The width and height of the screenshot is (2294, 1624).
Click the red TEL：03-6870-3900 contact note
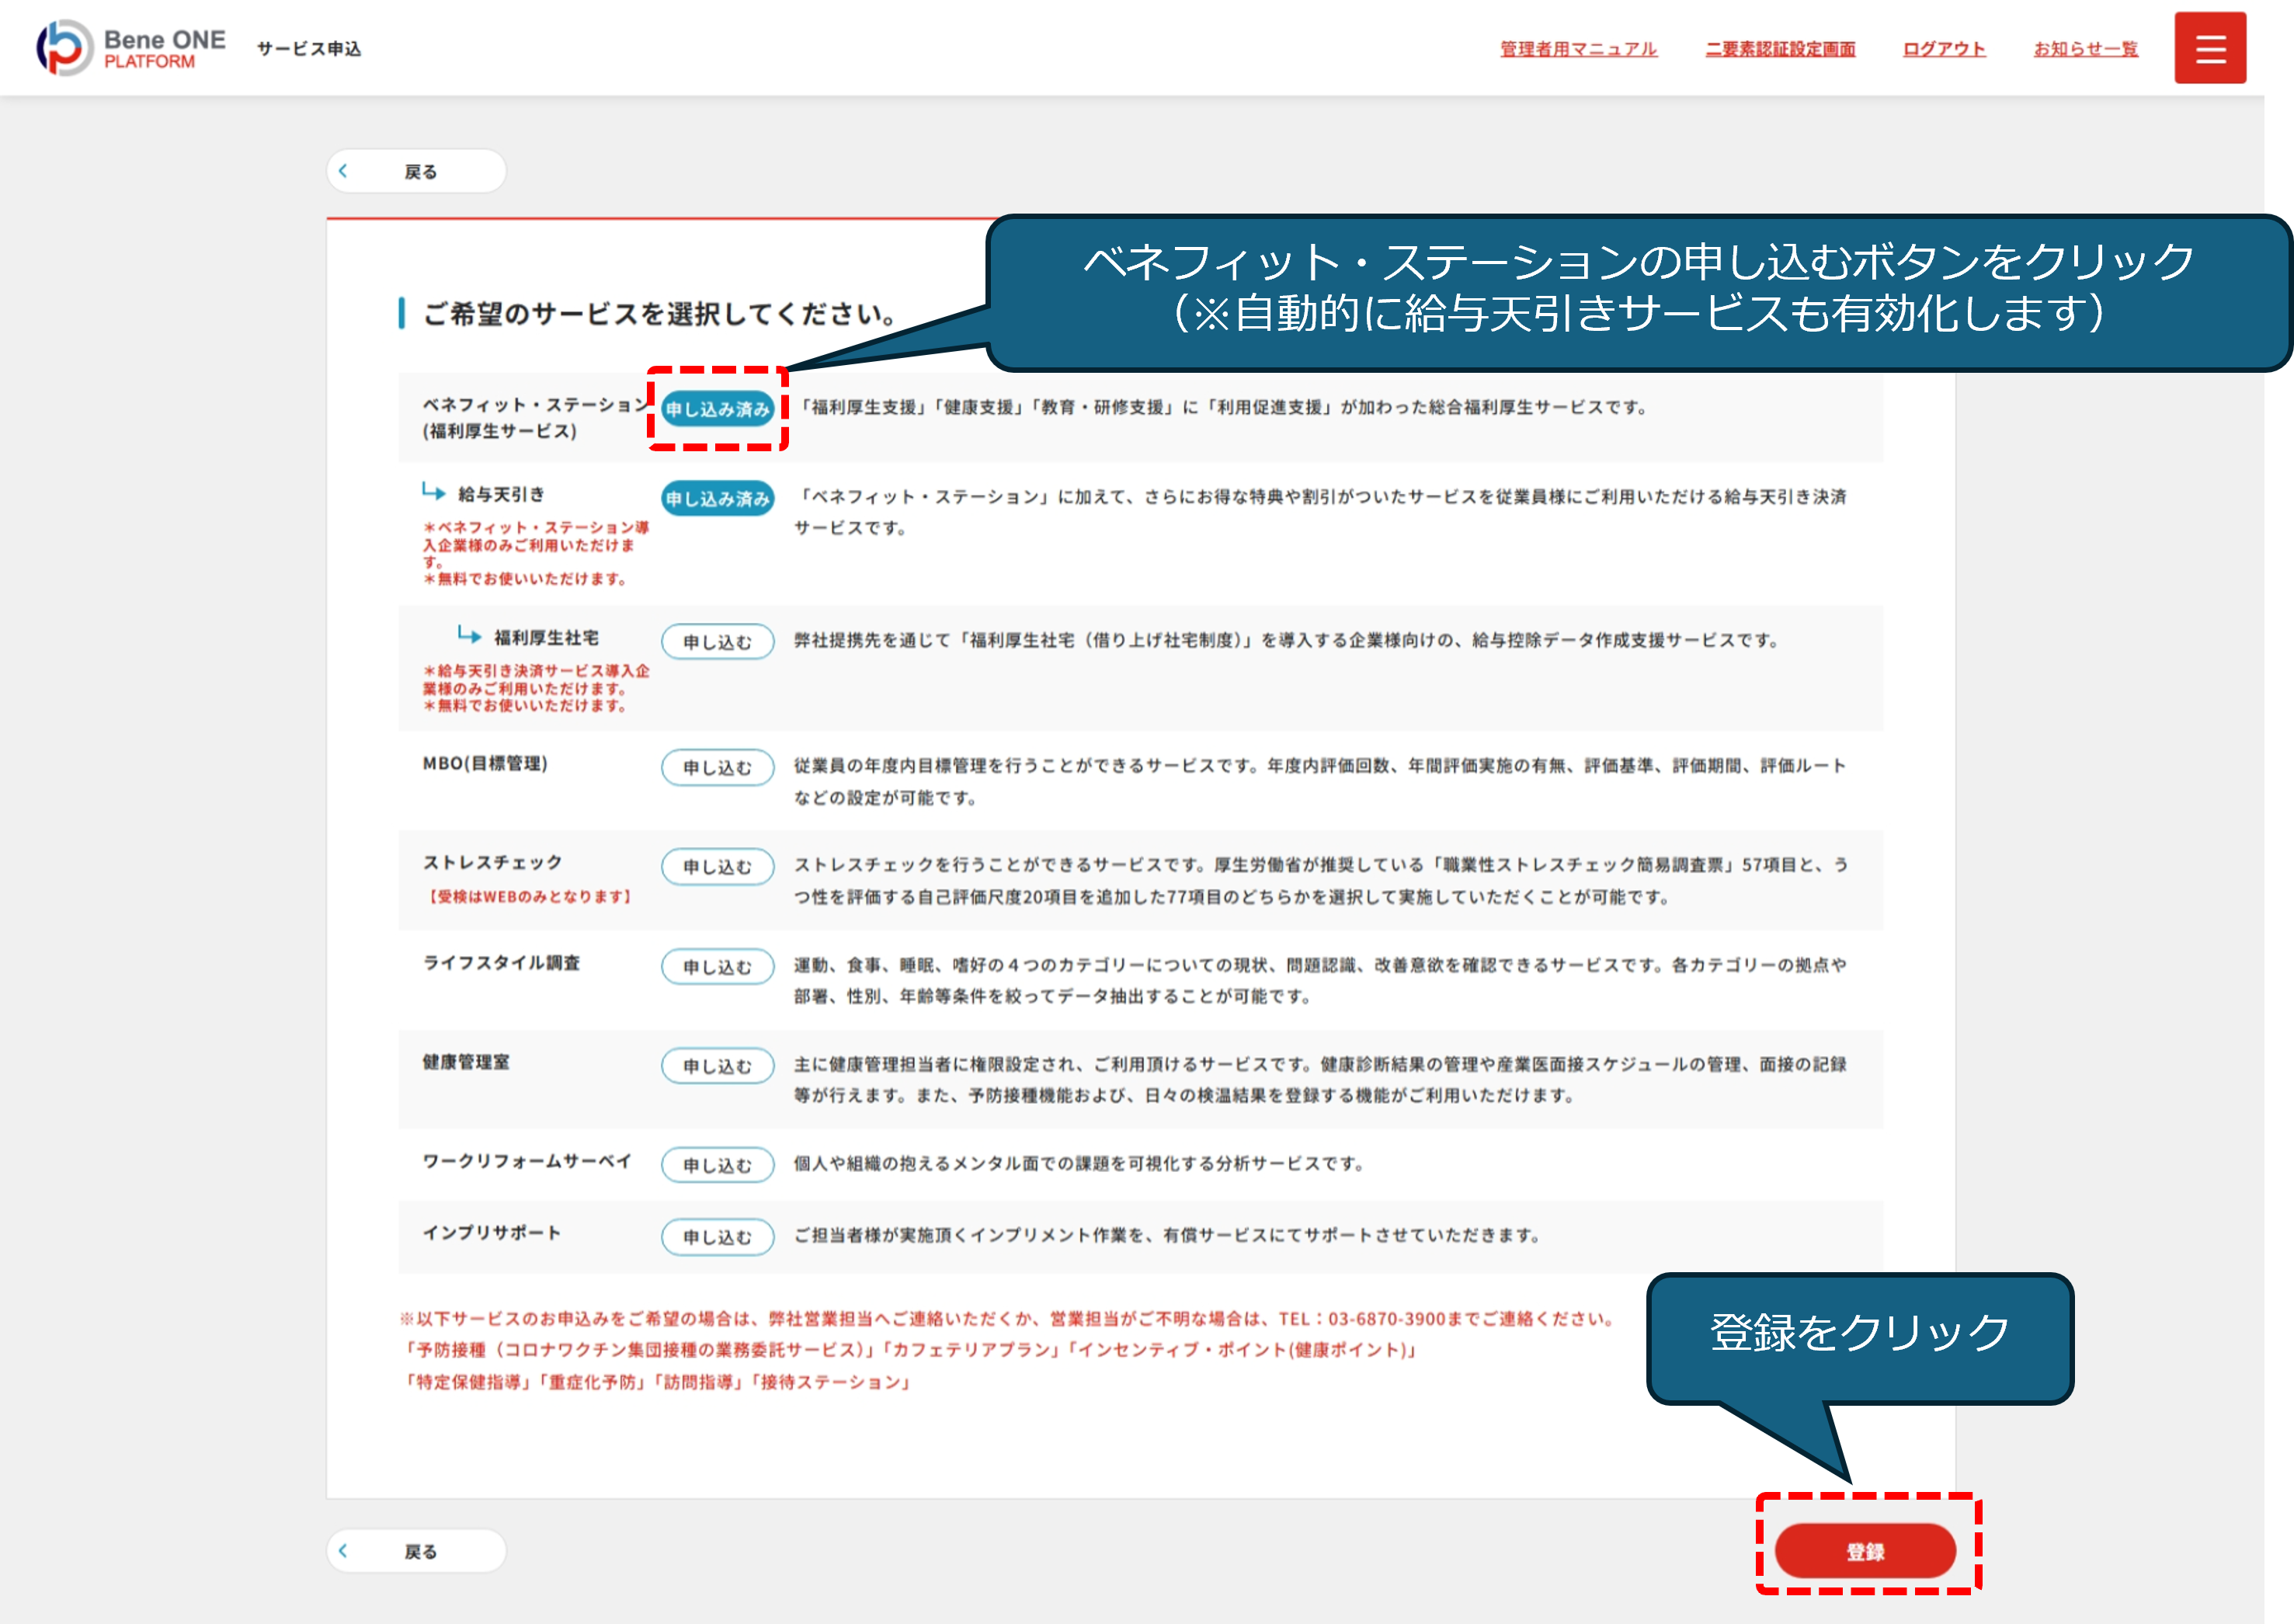click(x=1007, y=1319)
